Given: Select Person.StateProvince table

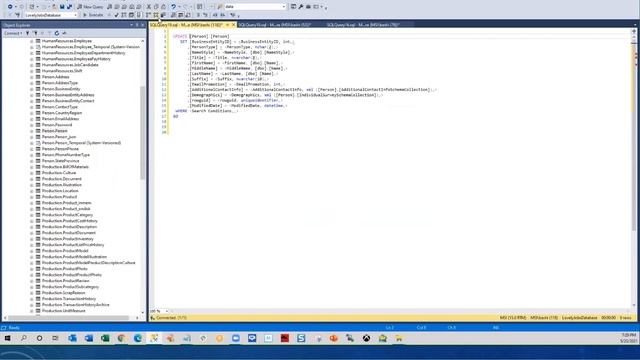Looking at the screenshot, I should pyautogui.click(x=61, y=160).
